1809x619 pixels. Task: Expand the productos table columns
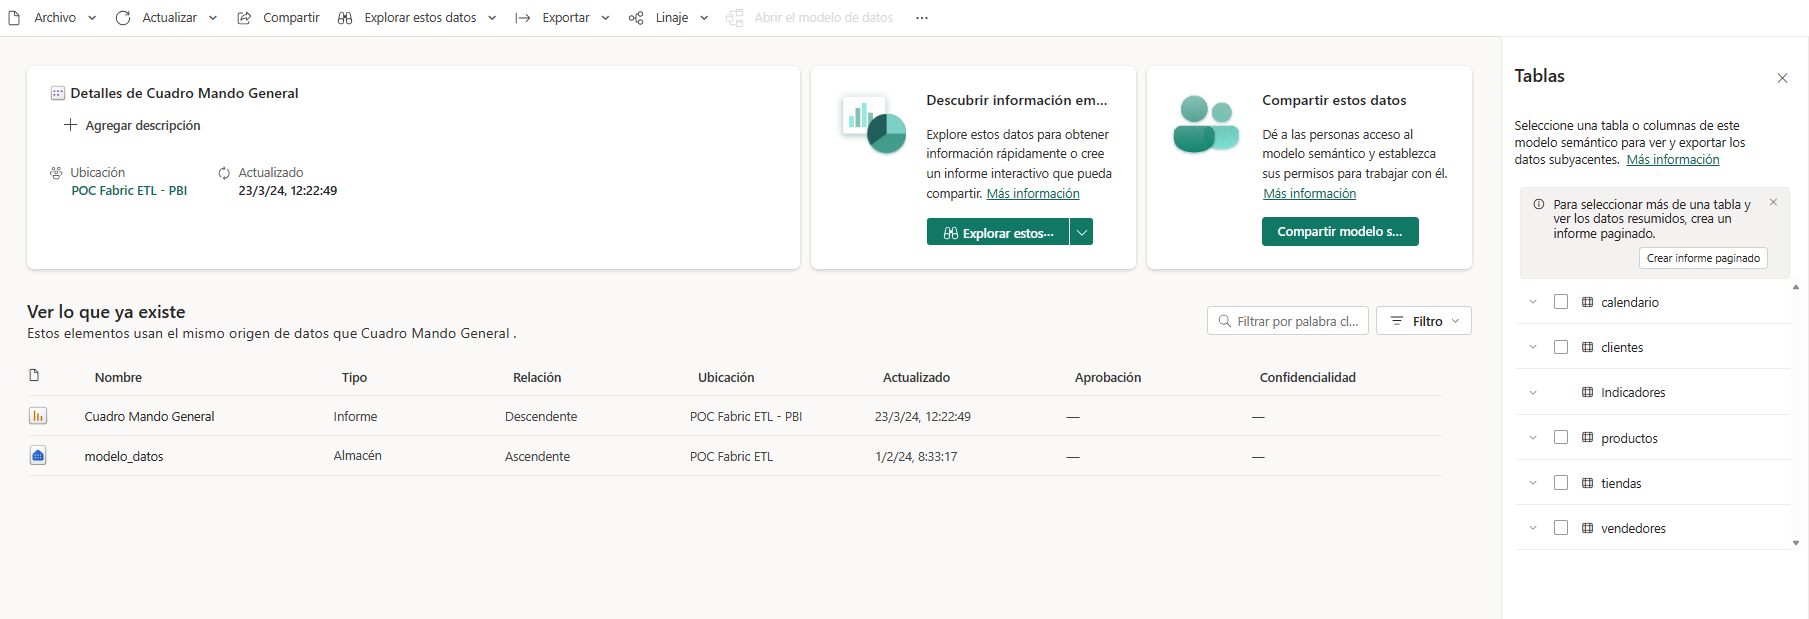click(1533, 438)
